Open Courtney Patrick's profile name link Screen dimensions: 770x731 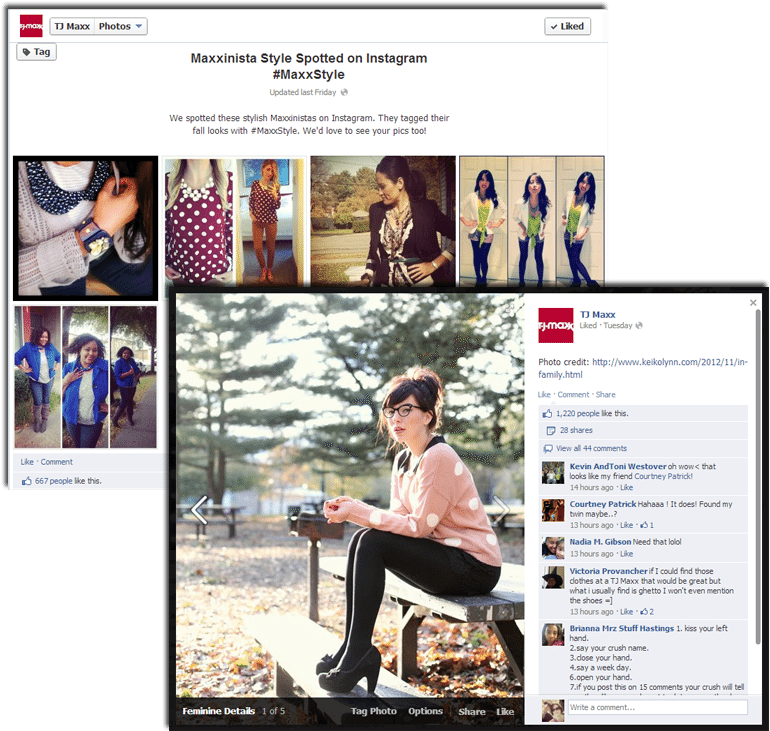tap(603, 504)
